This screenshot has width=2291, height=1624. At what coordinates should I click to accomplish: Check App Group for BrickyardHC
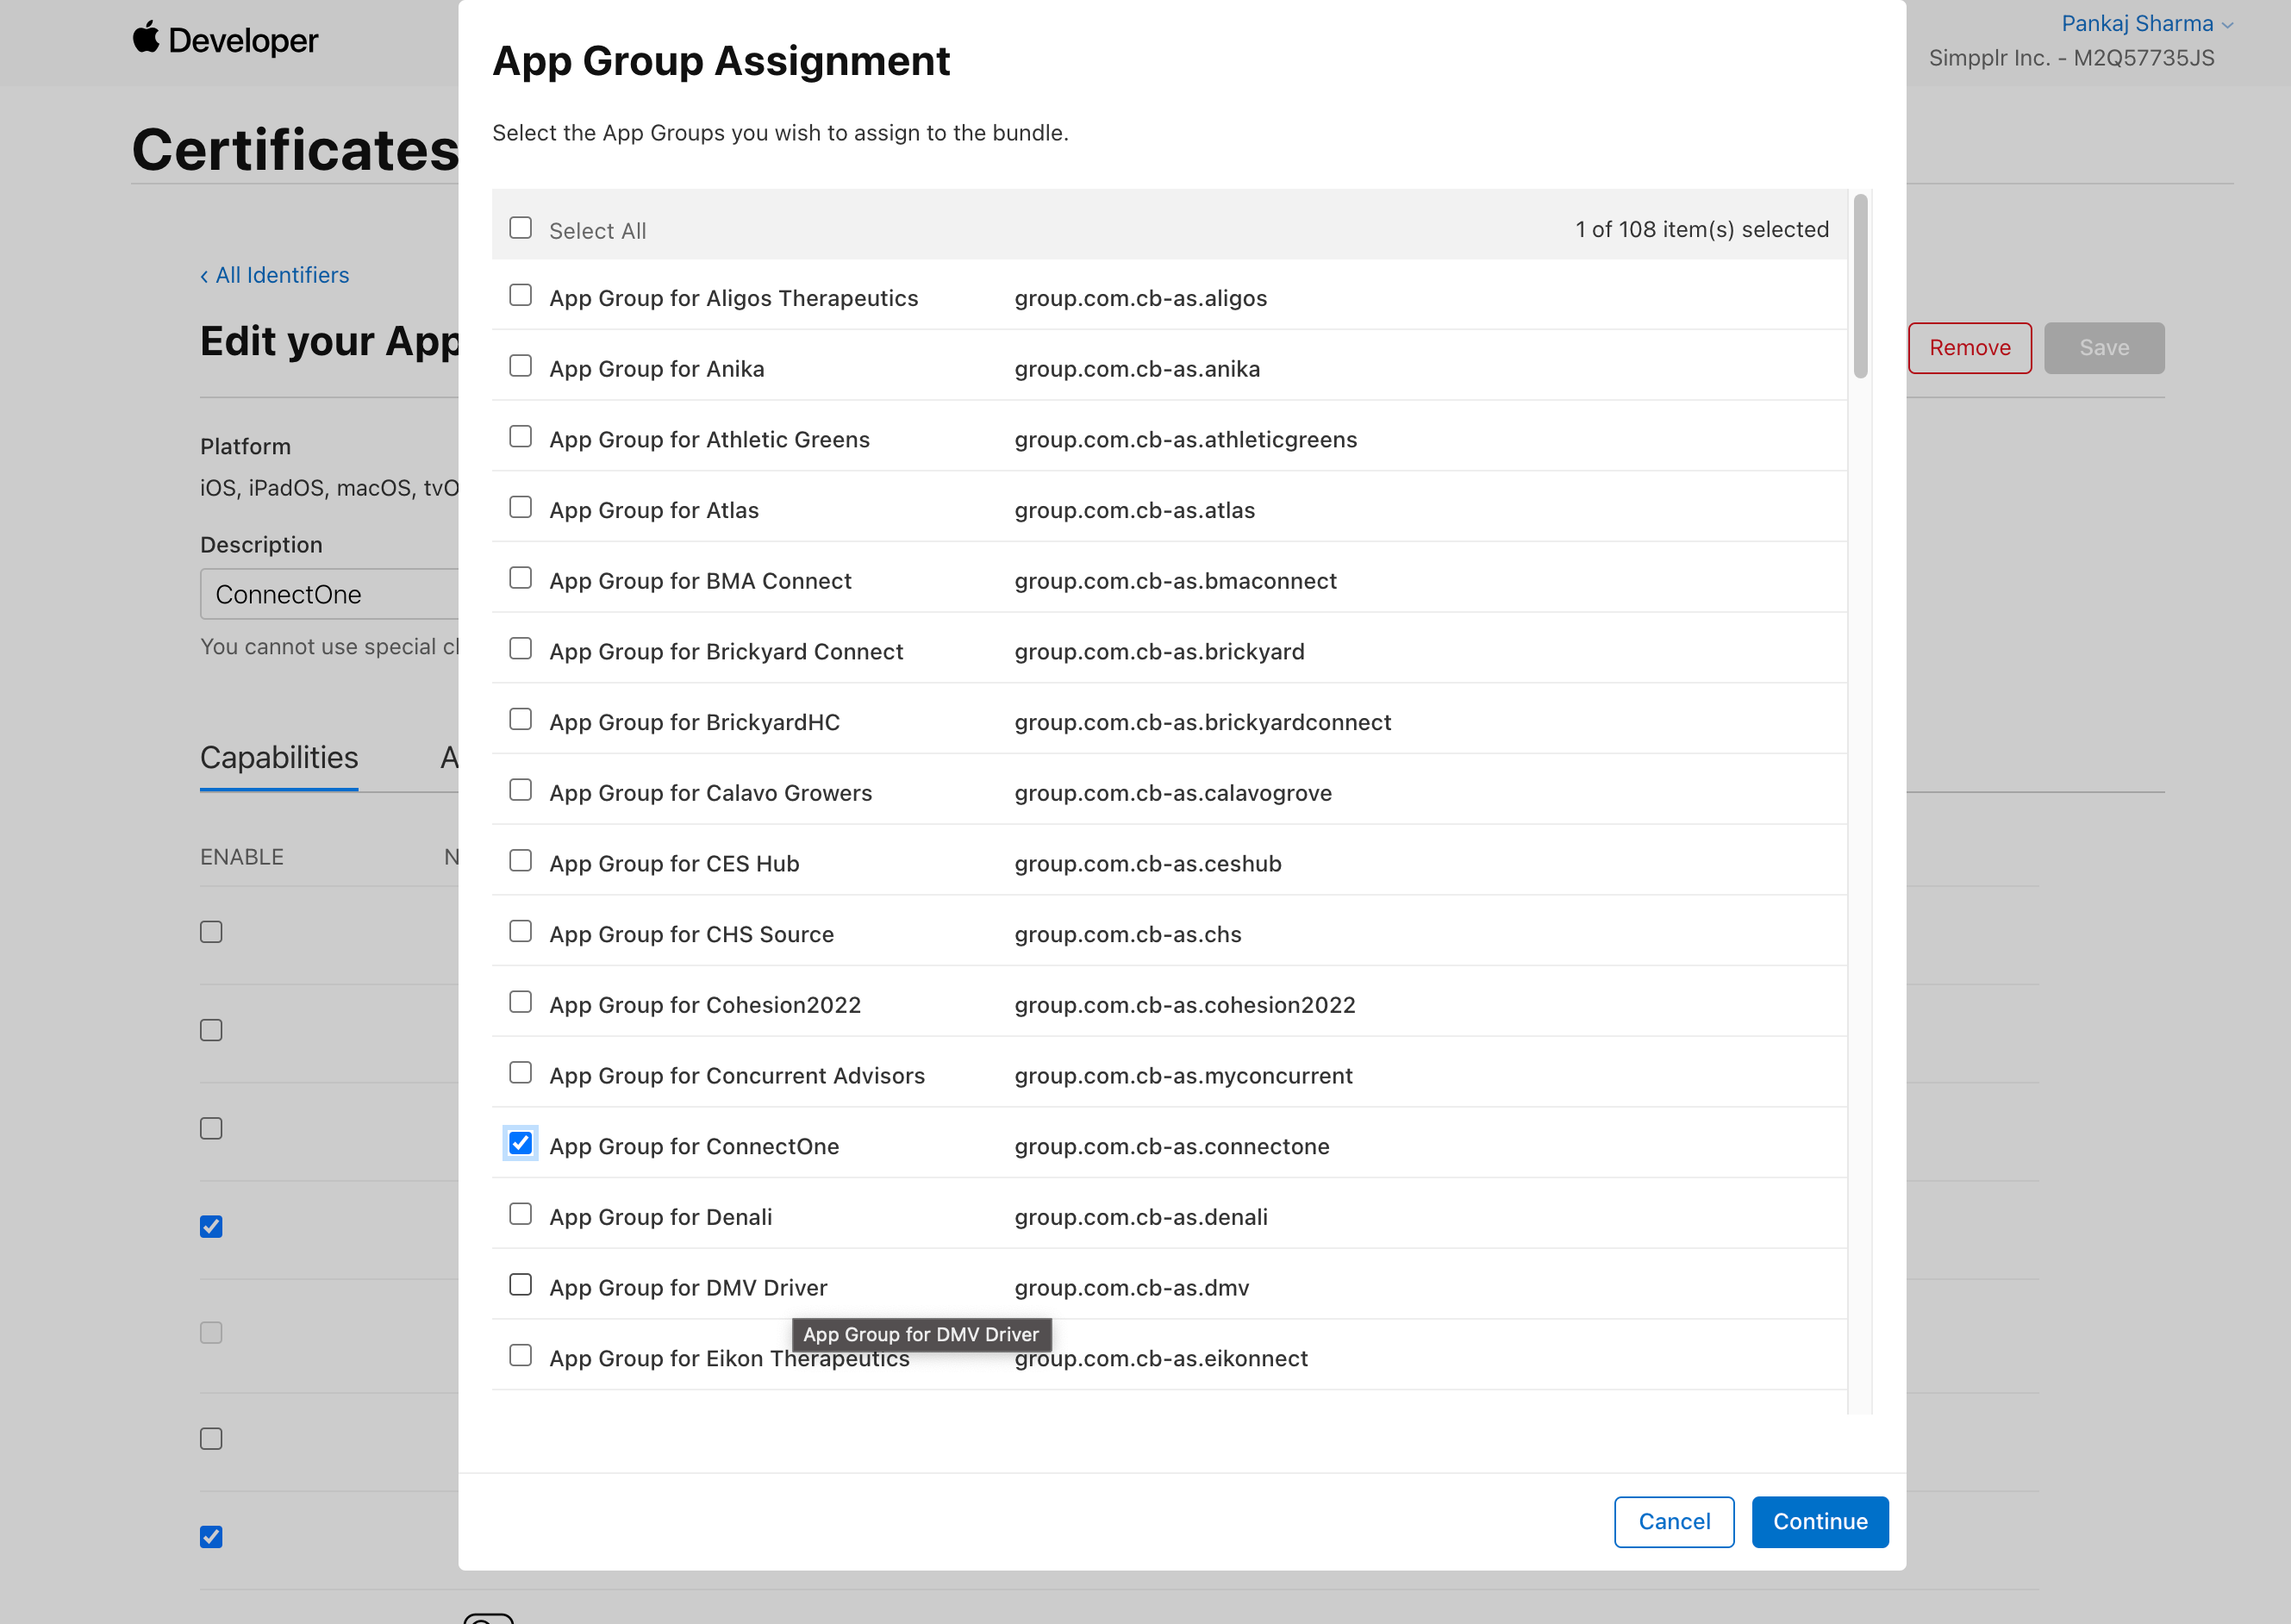[x=520, y=719]
